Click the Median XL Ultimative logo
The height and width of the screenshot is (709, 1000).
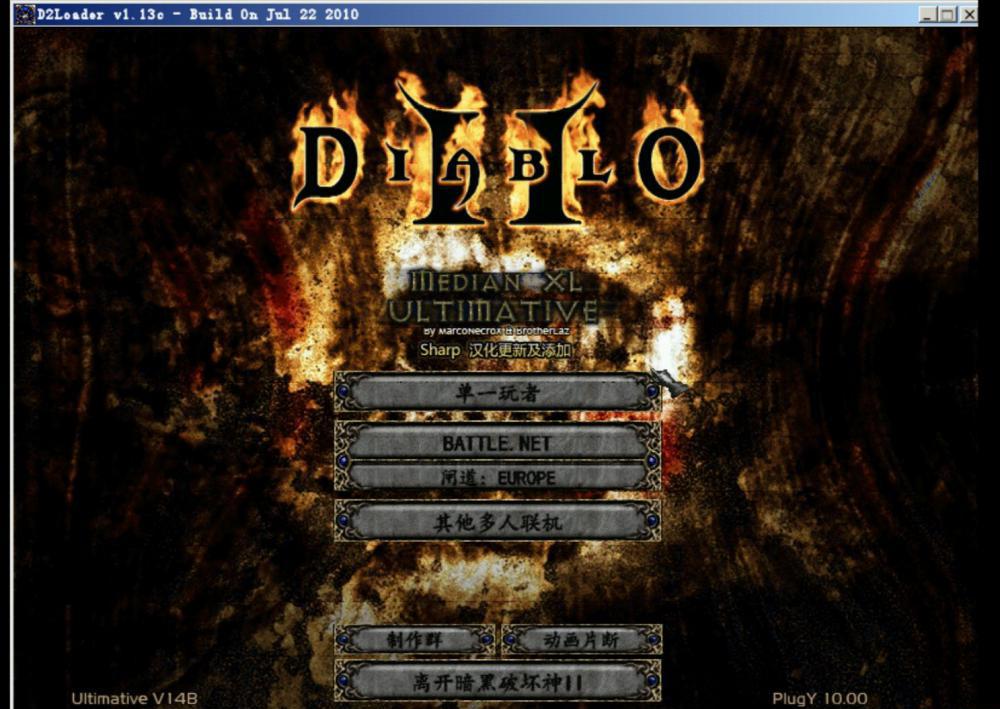494,298
